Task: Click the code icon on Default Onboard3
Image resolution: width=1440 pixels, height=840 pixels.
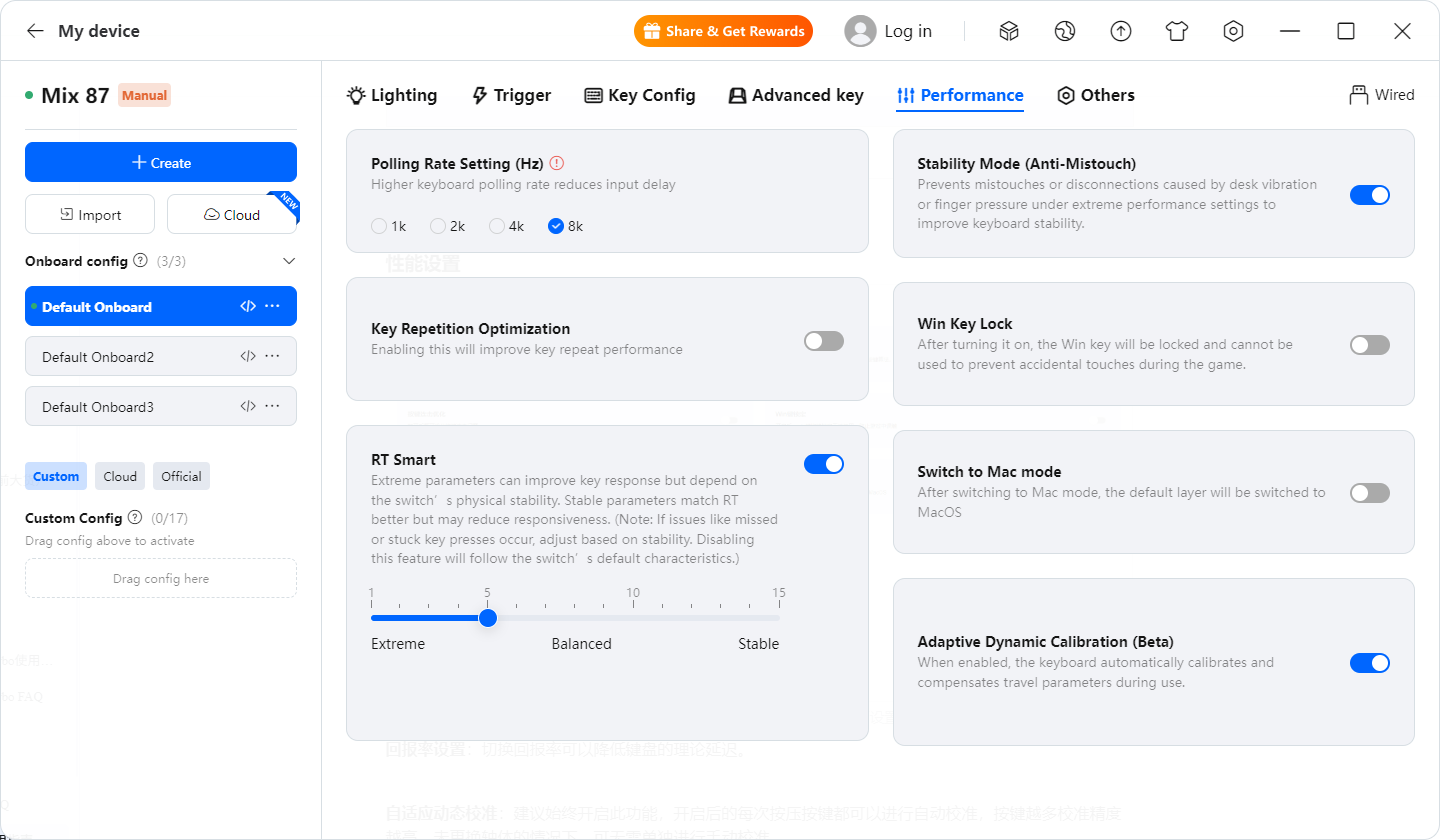Action: point(248,406)
